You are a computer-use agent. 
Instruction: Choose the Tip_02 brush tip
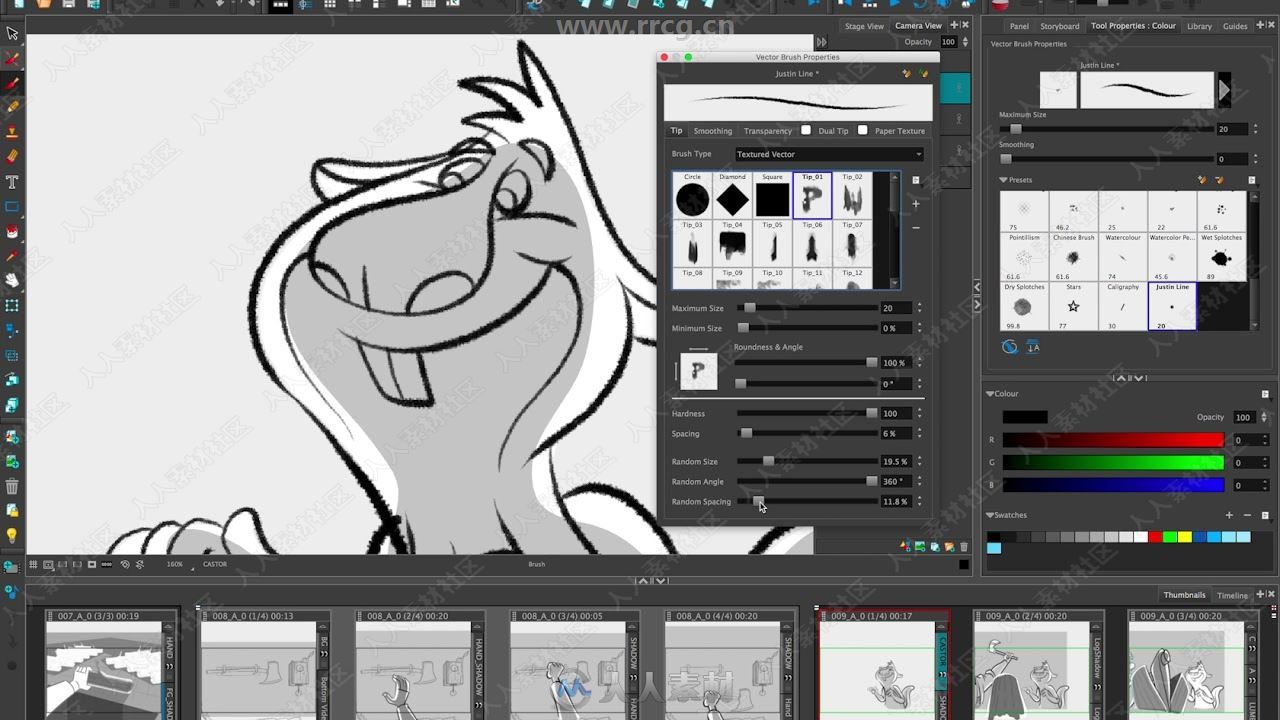[x=852, y=195]
